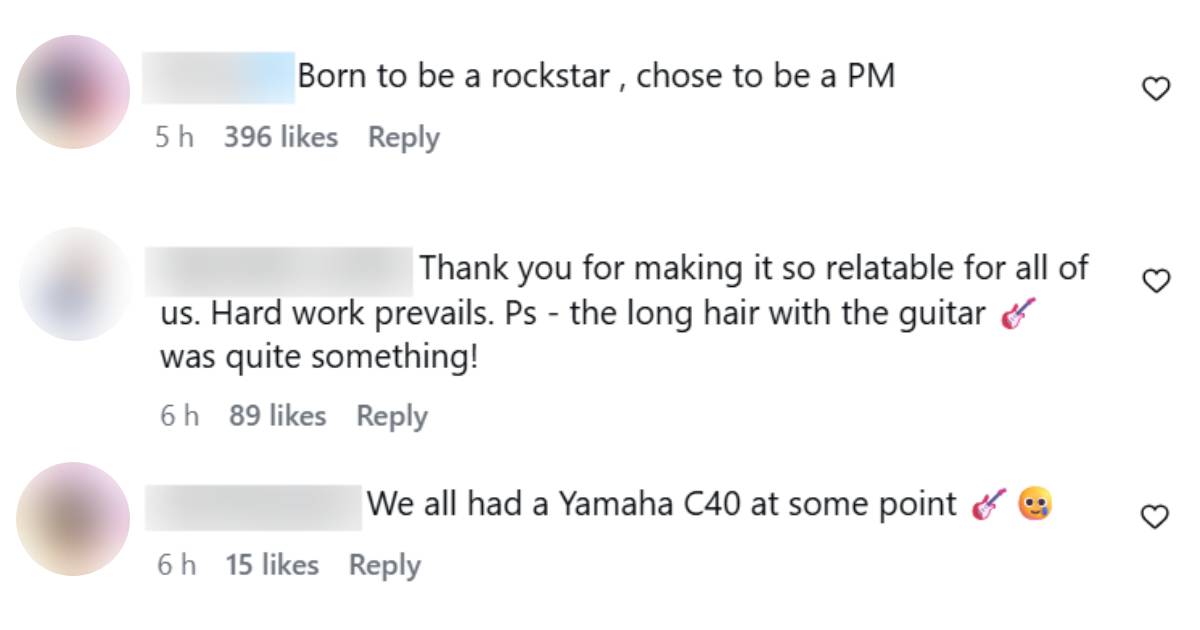1200x630 pixels.
Task: Show the 15 likes list
Action: click(x=272, y=565)
